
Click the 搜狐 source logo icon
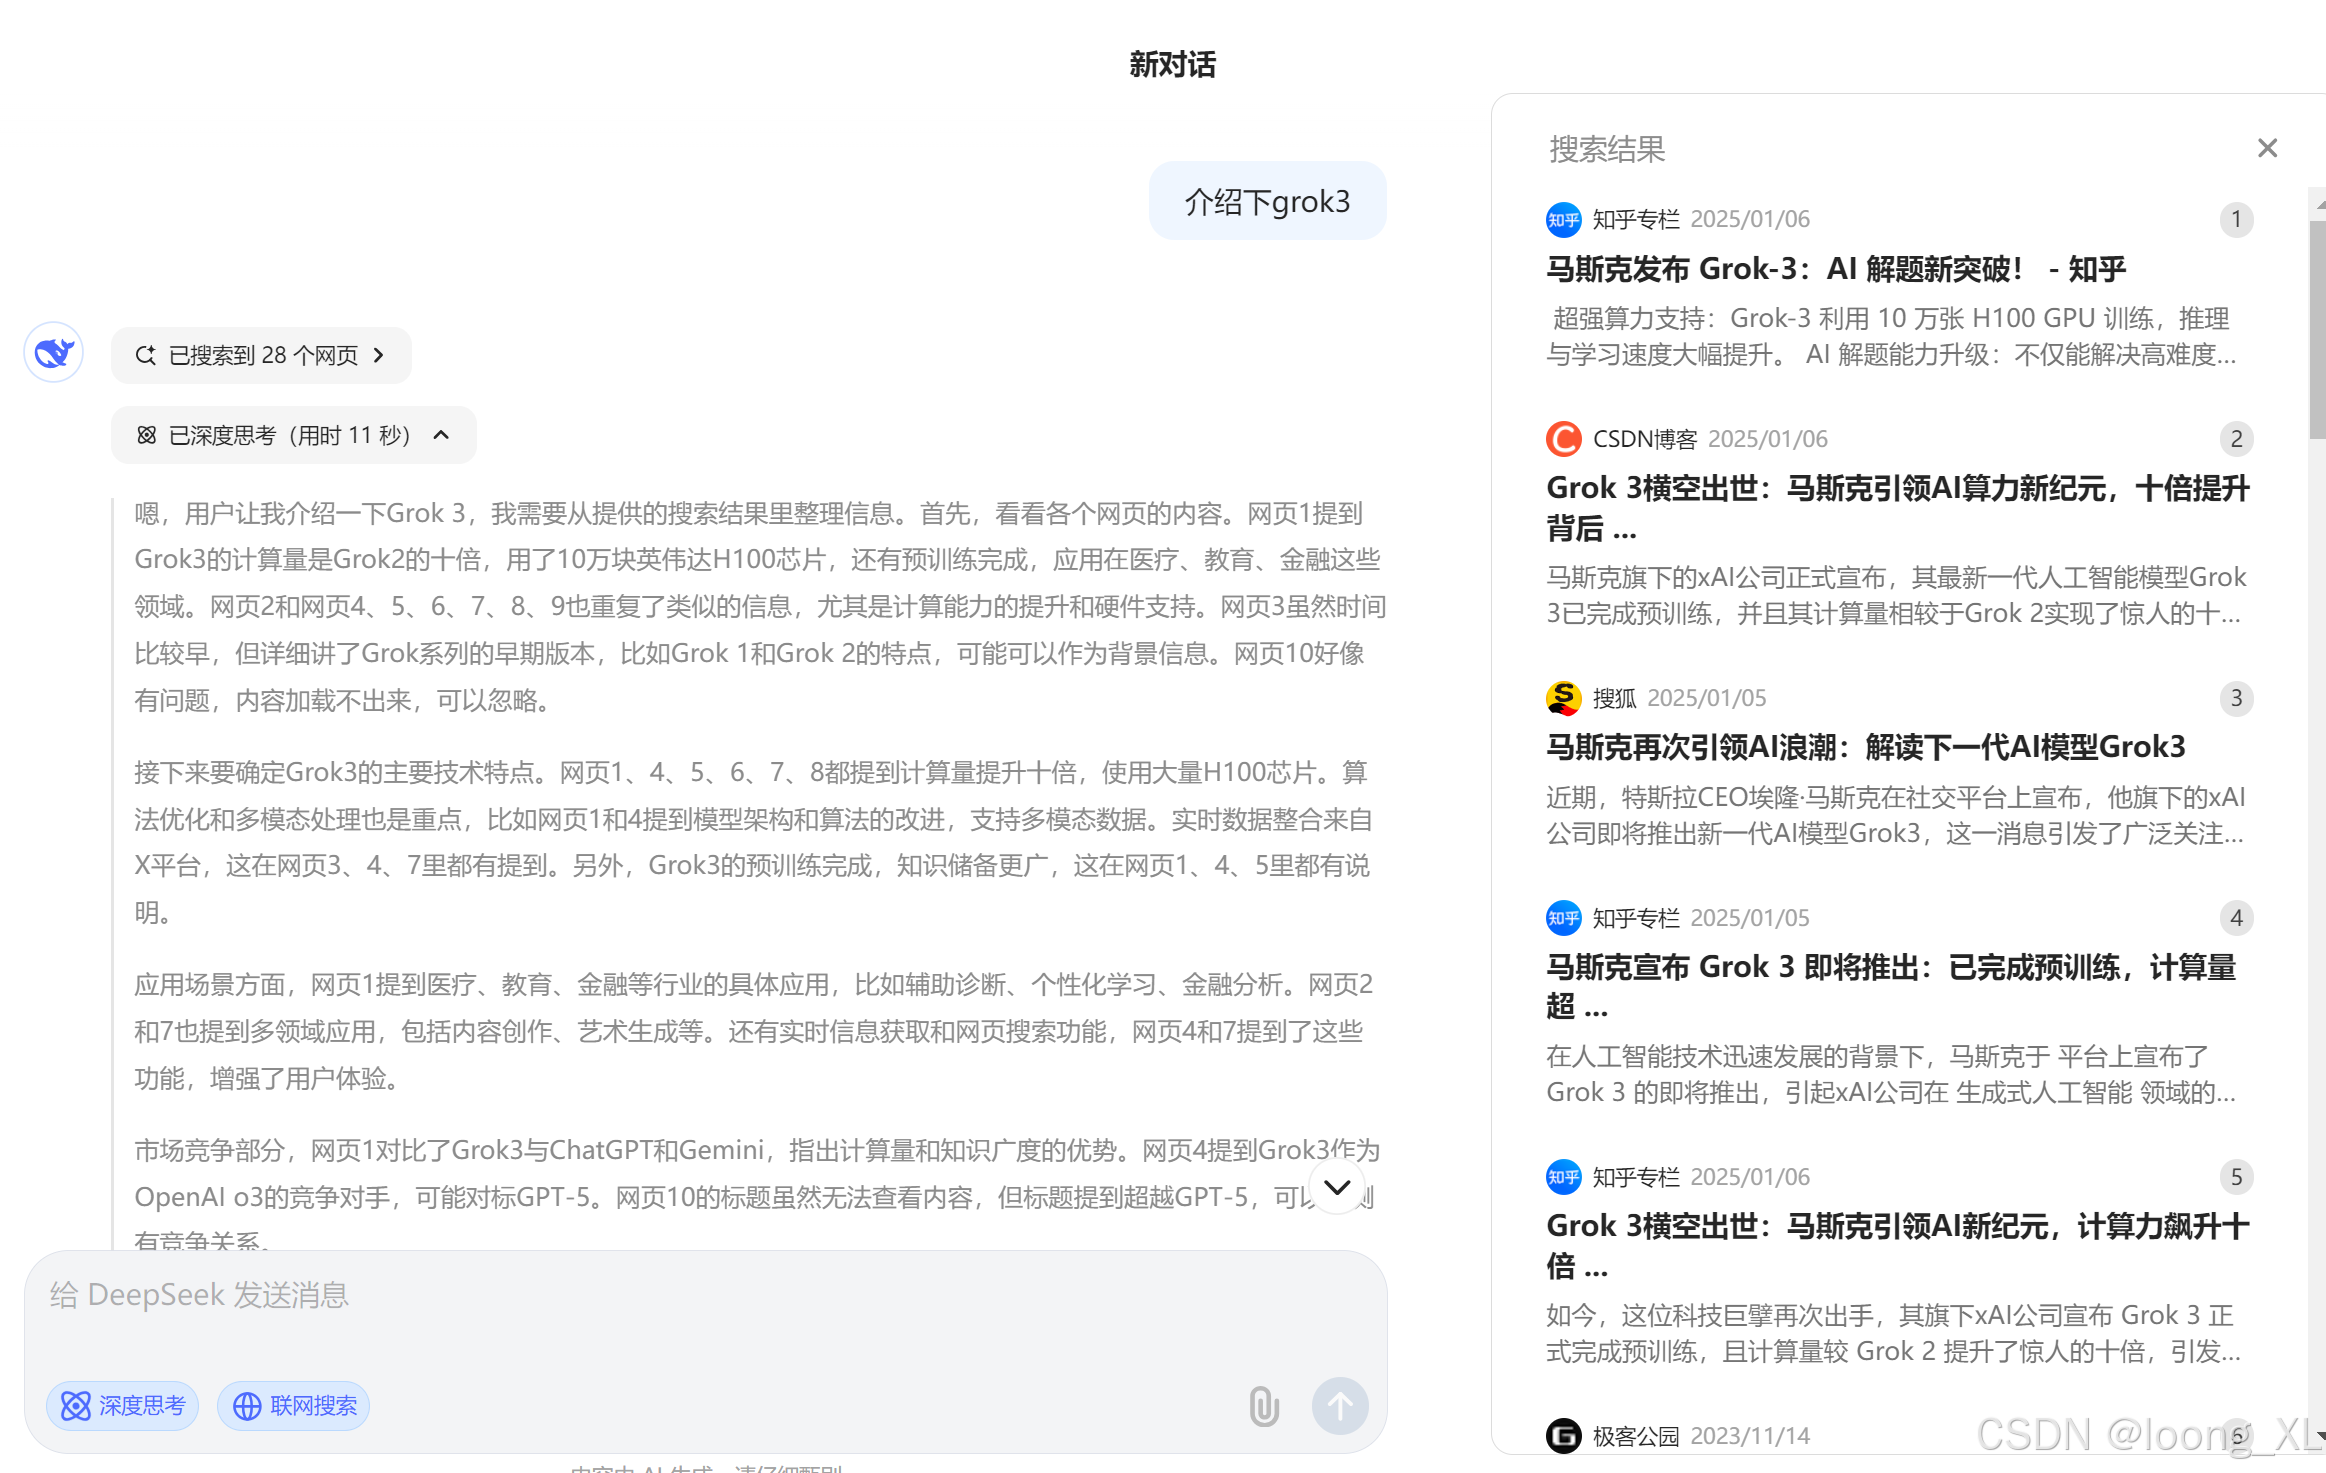[1563, 698]
